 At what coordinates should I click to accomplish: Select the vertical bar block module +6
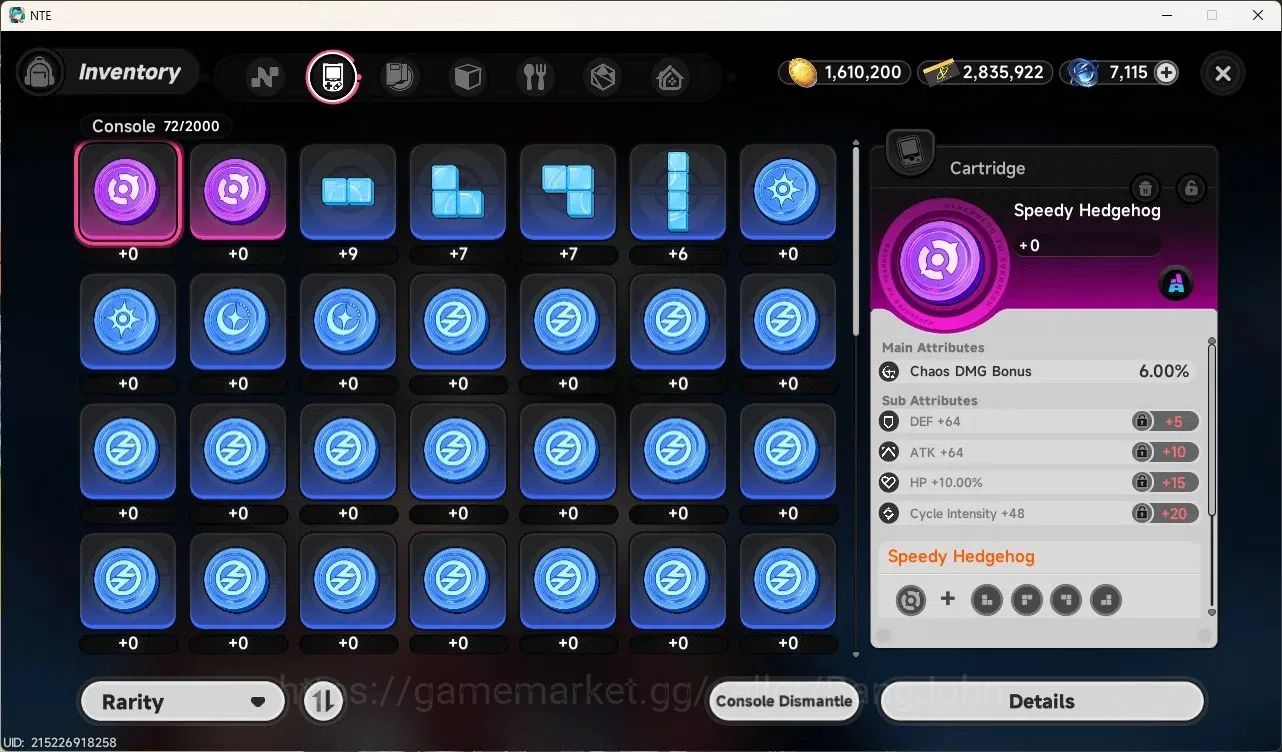coord(678,192)
